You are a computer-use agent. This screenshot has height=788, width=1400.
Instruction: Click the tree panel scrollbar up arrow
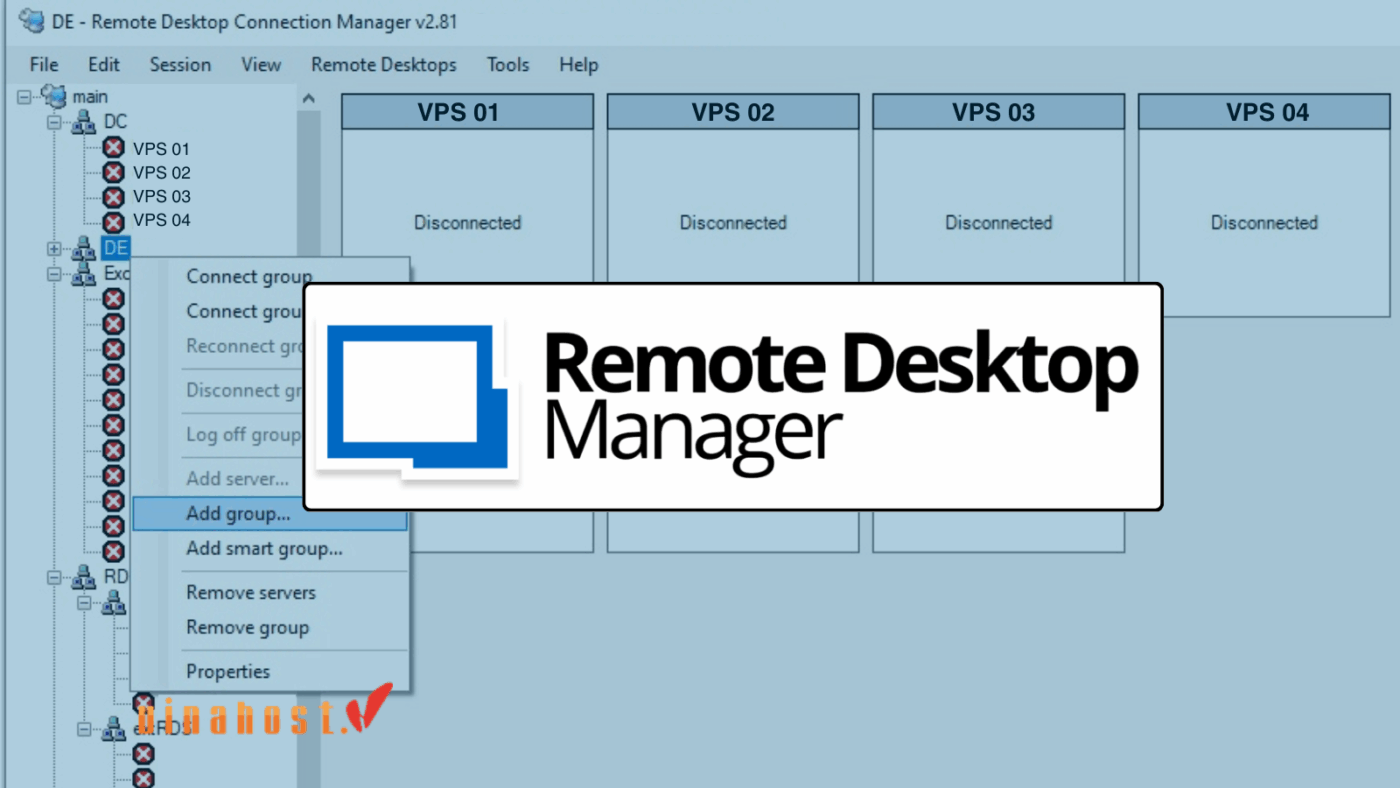point(308,96)
